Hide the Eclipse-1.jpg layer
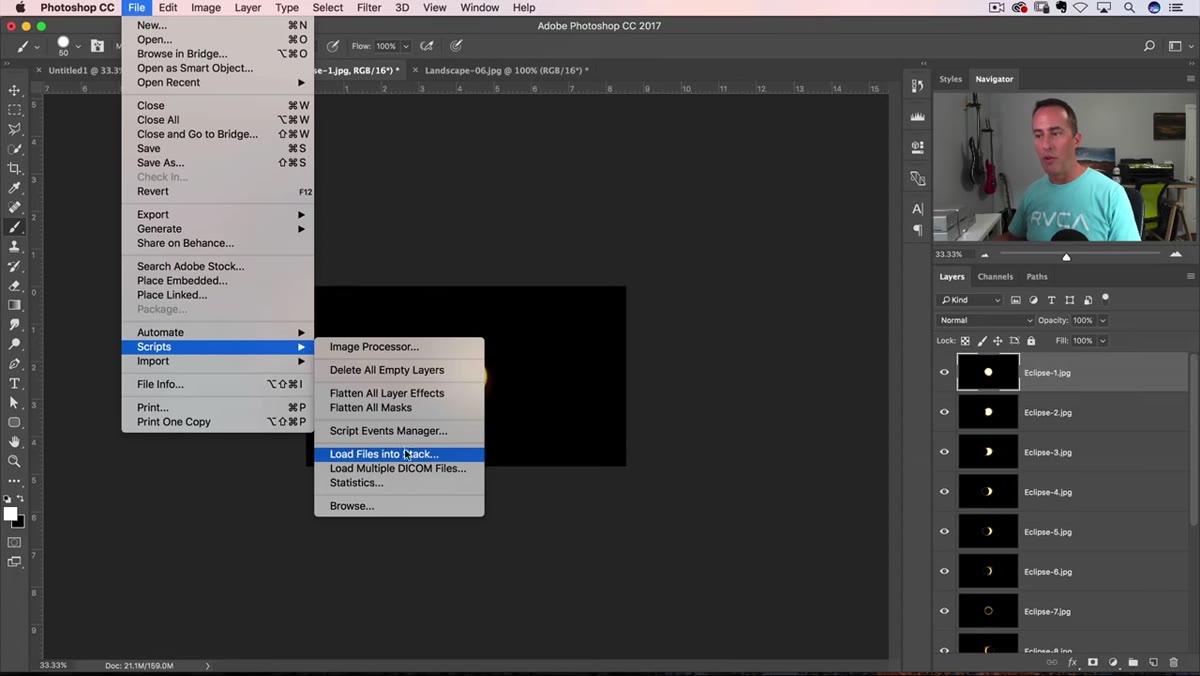The height and width of the screenshot is (676, 1200). coord(944,372)
